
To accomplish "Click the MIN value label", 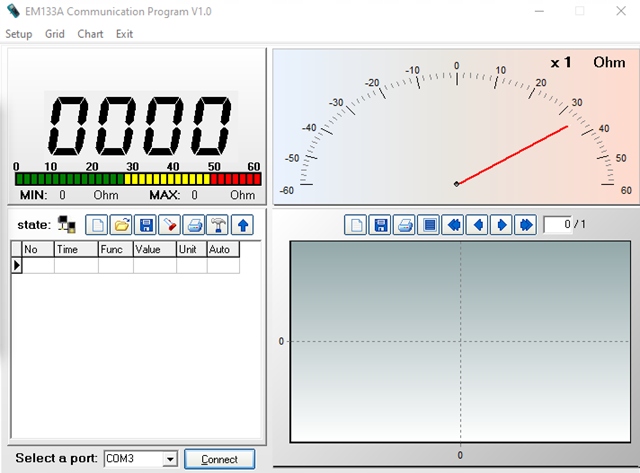I will [x=33, y=195].
